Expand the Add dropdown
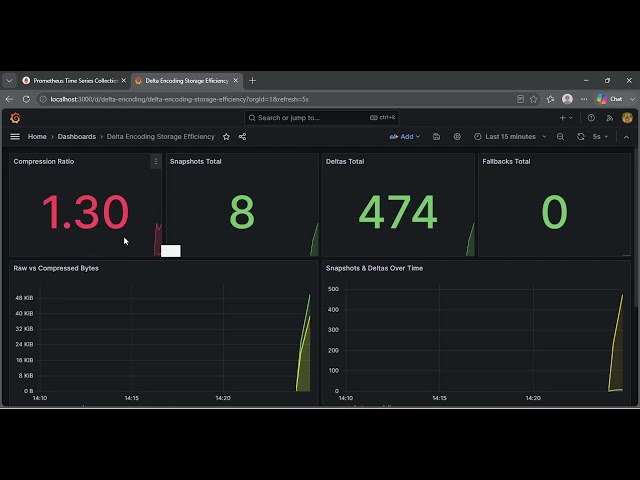The image size is (640, 480). 405,137
